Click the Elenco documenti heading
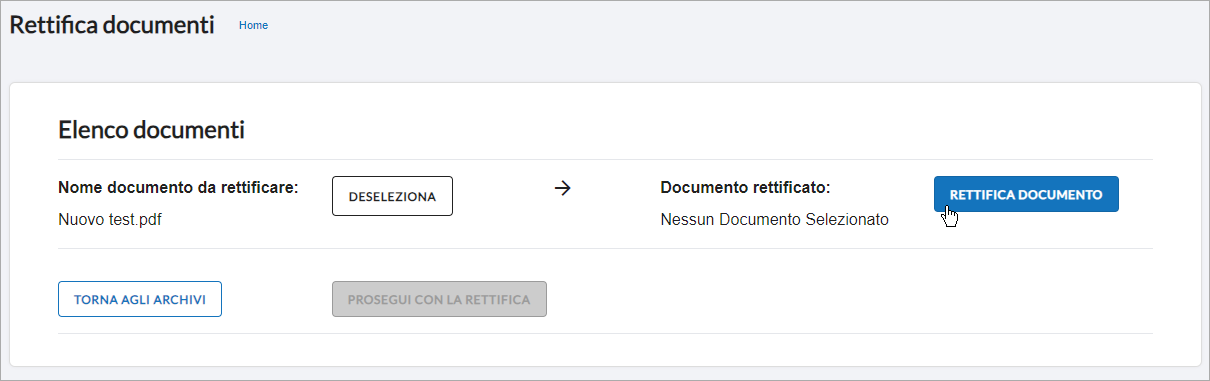 tap(151, 129)
